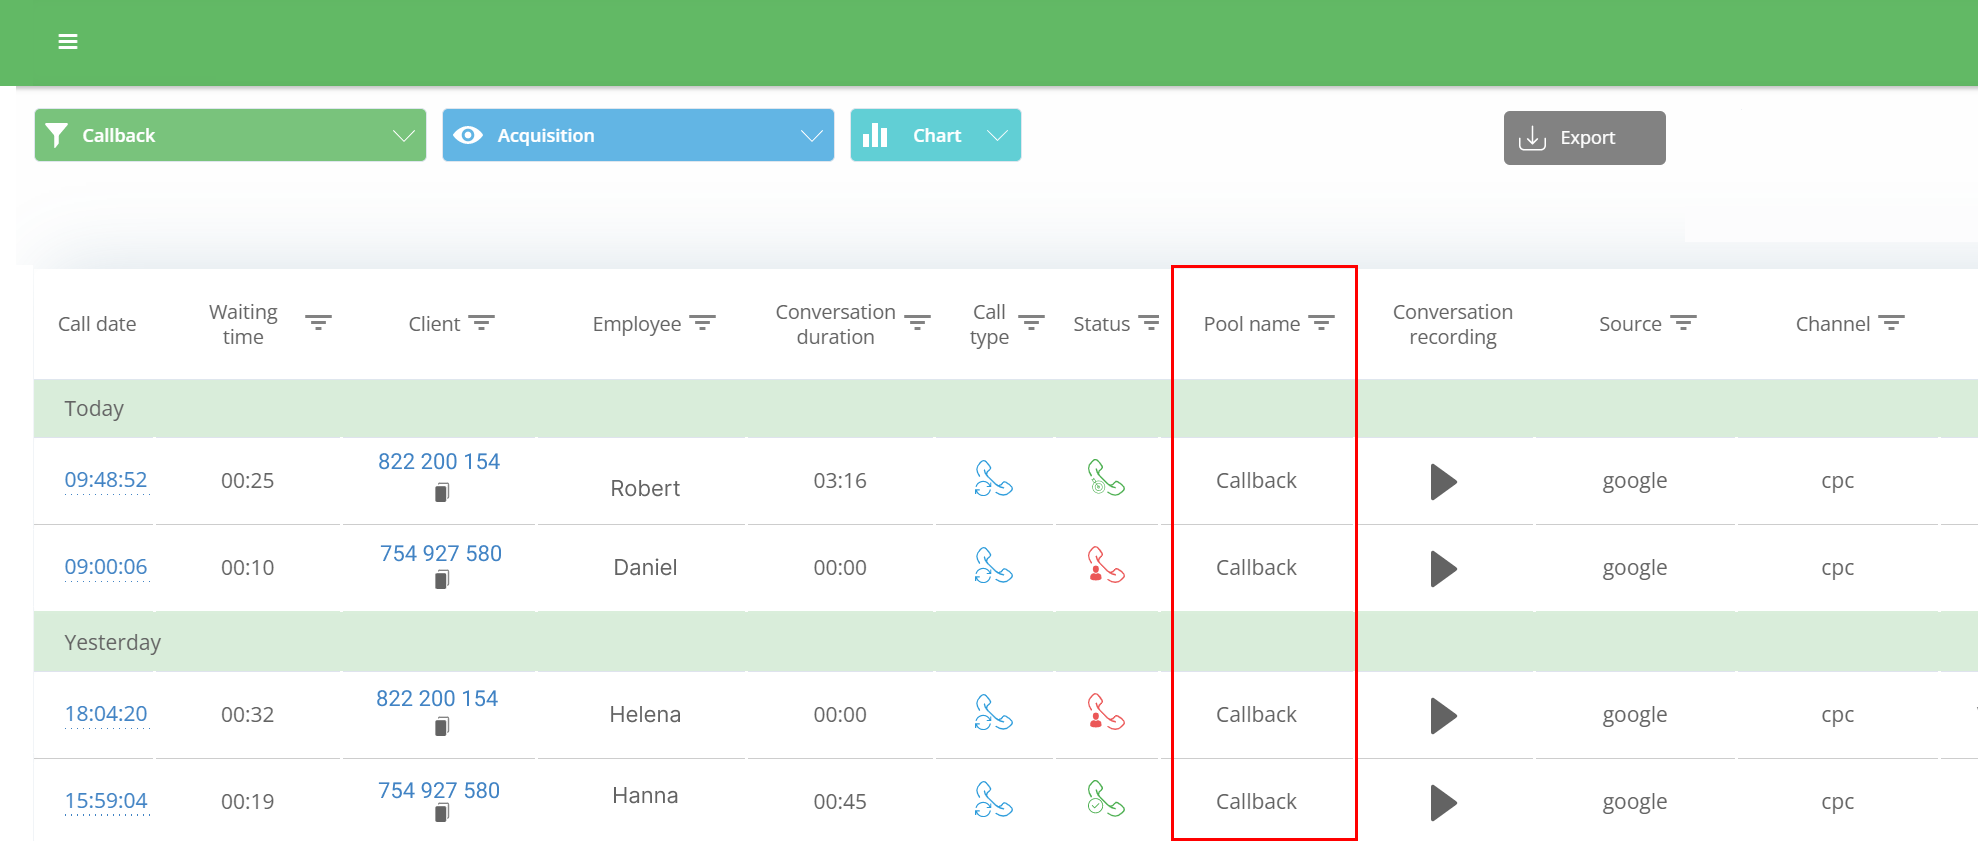Viewport: 1978px width, 852px height.
Task: Export the call list
Action: 1584,138
